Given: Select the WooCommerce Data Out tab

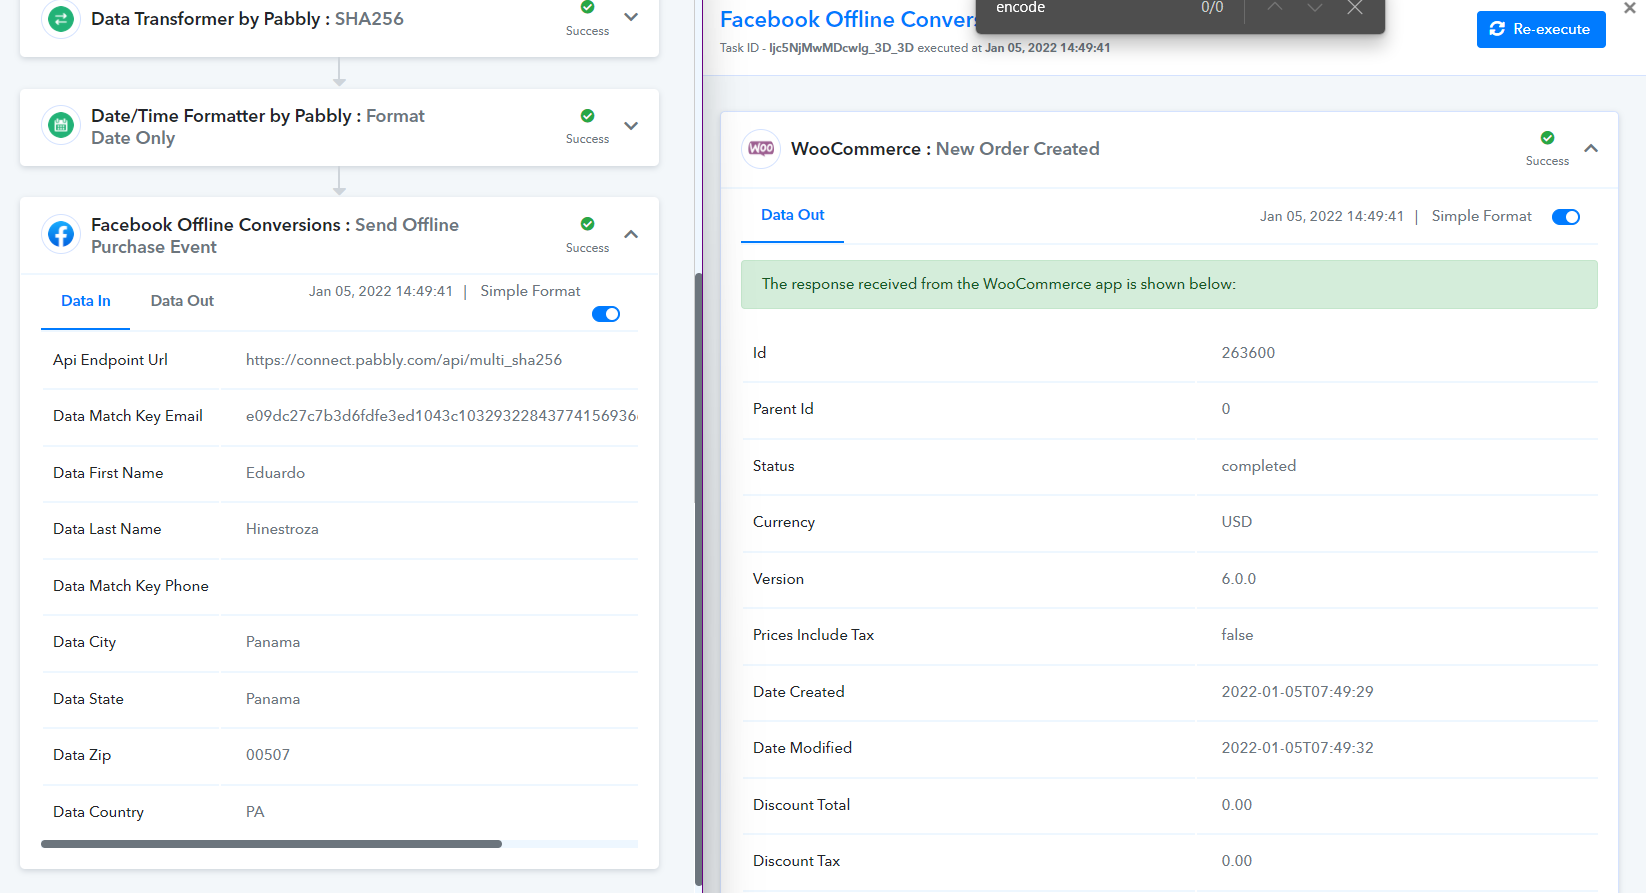Looking at the screenshot, I should (x=792, y=215).
